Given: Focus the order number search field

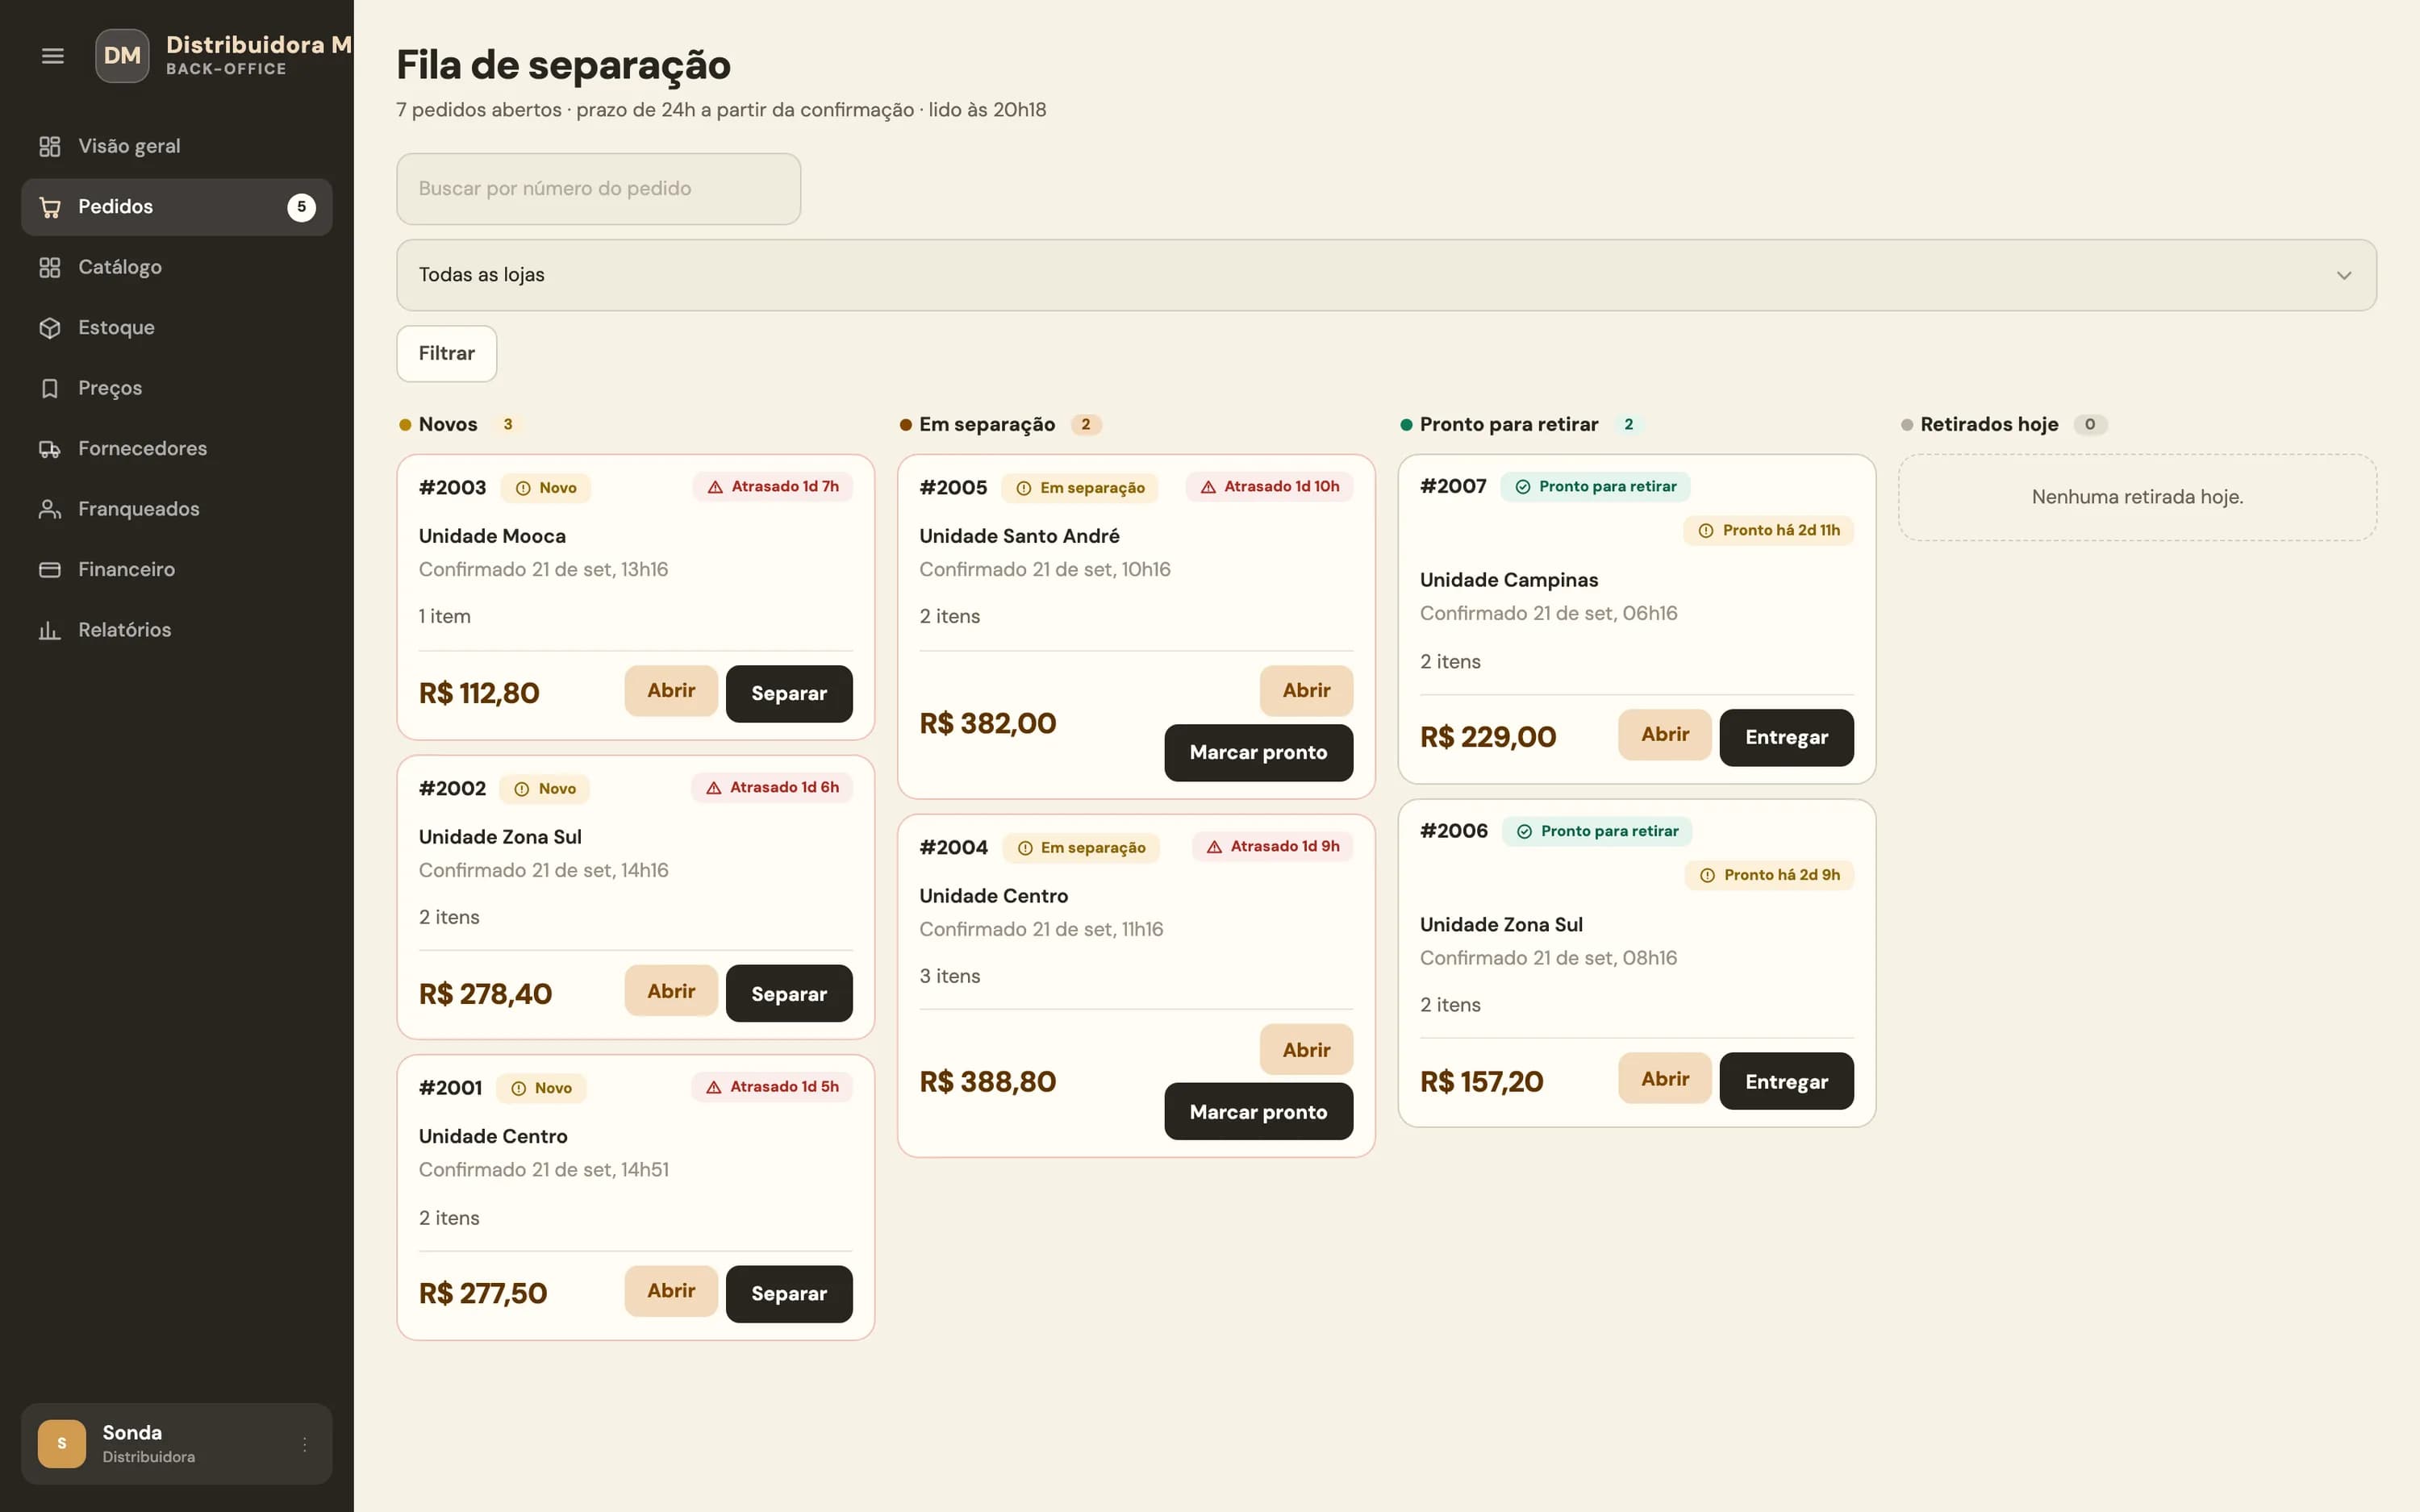Looking at the screenshot, I should pos(598,189).
